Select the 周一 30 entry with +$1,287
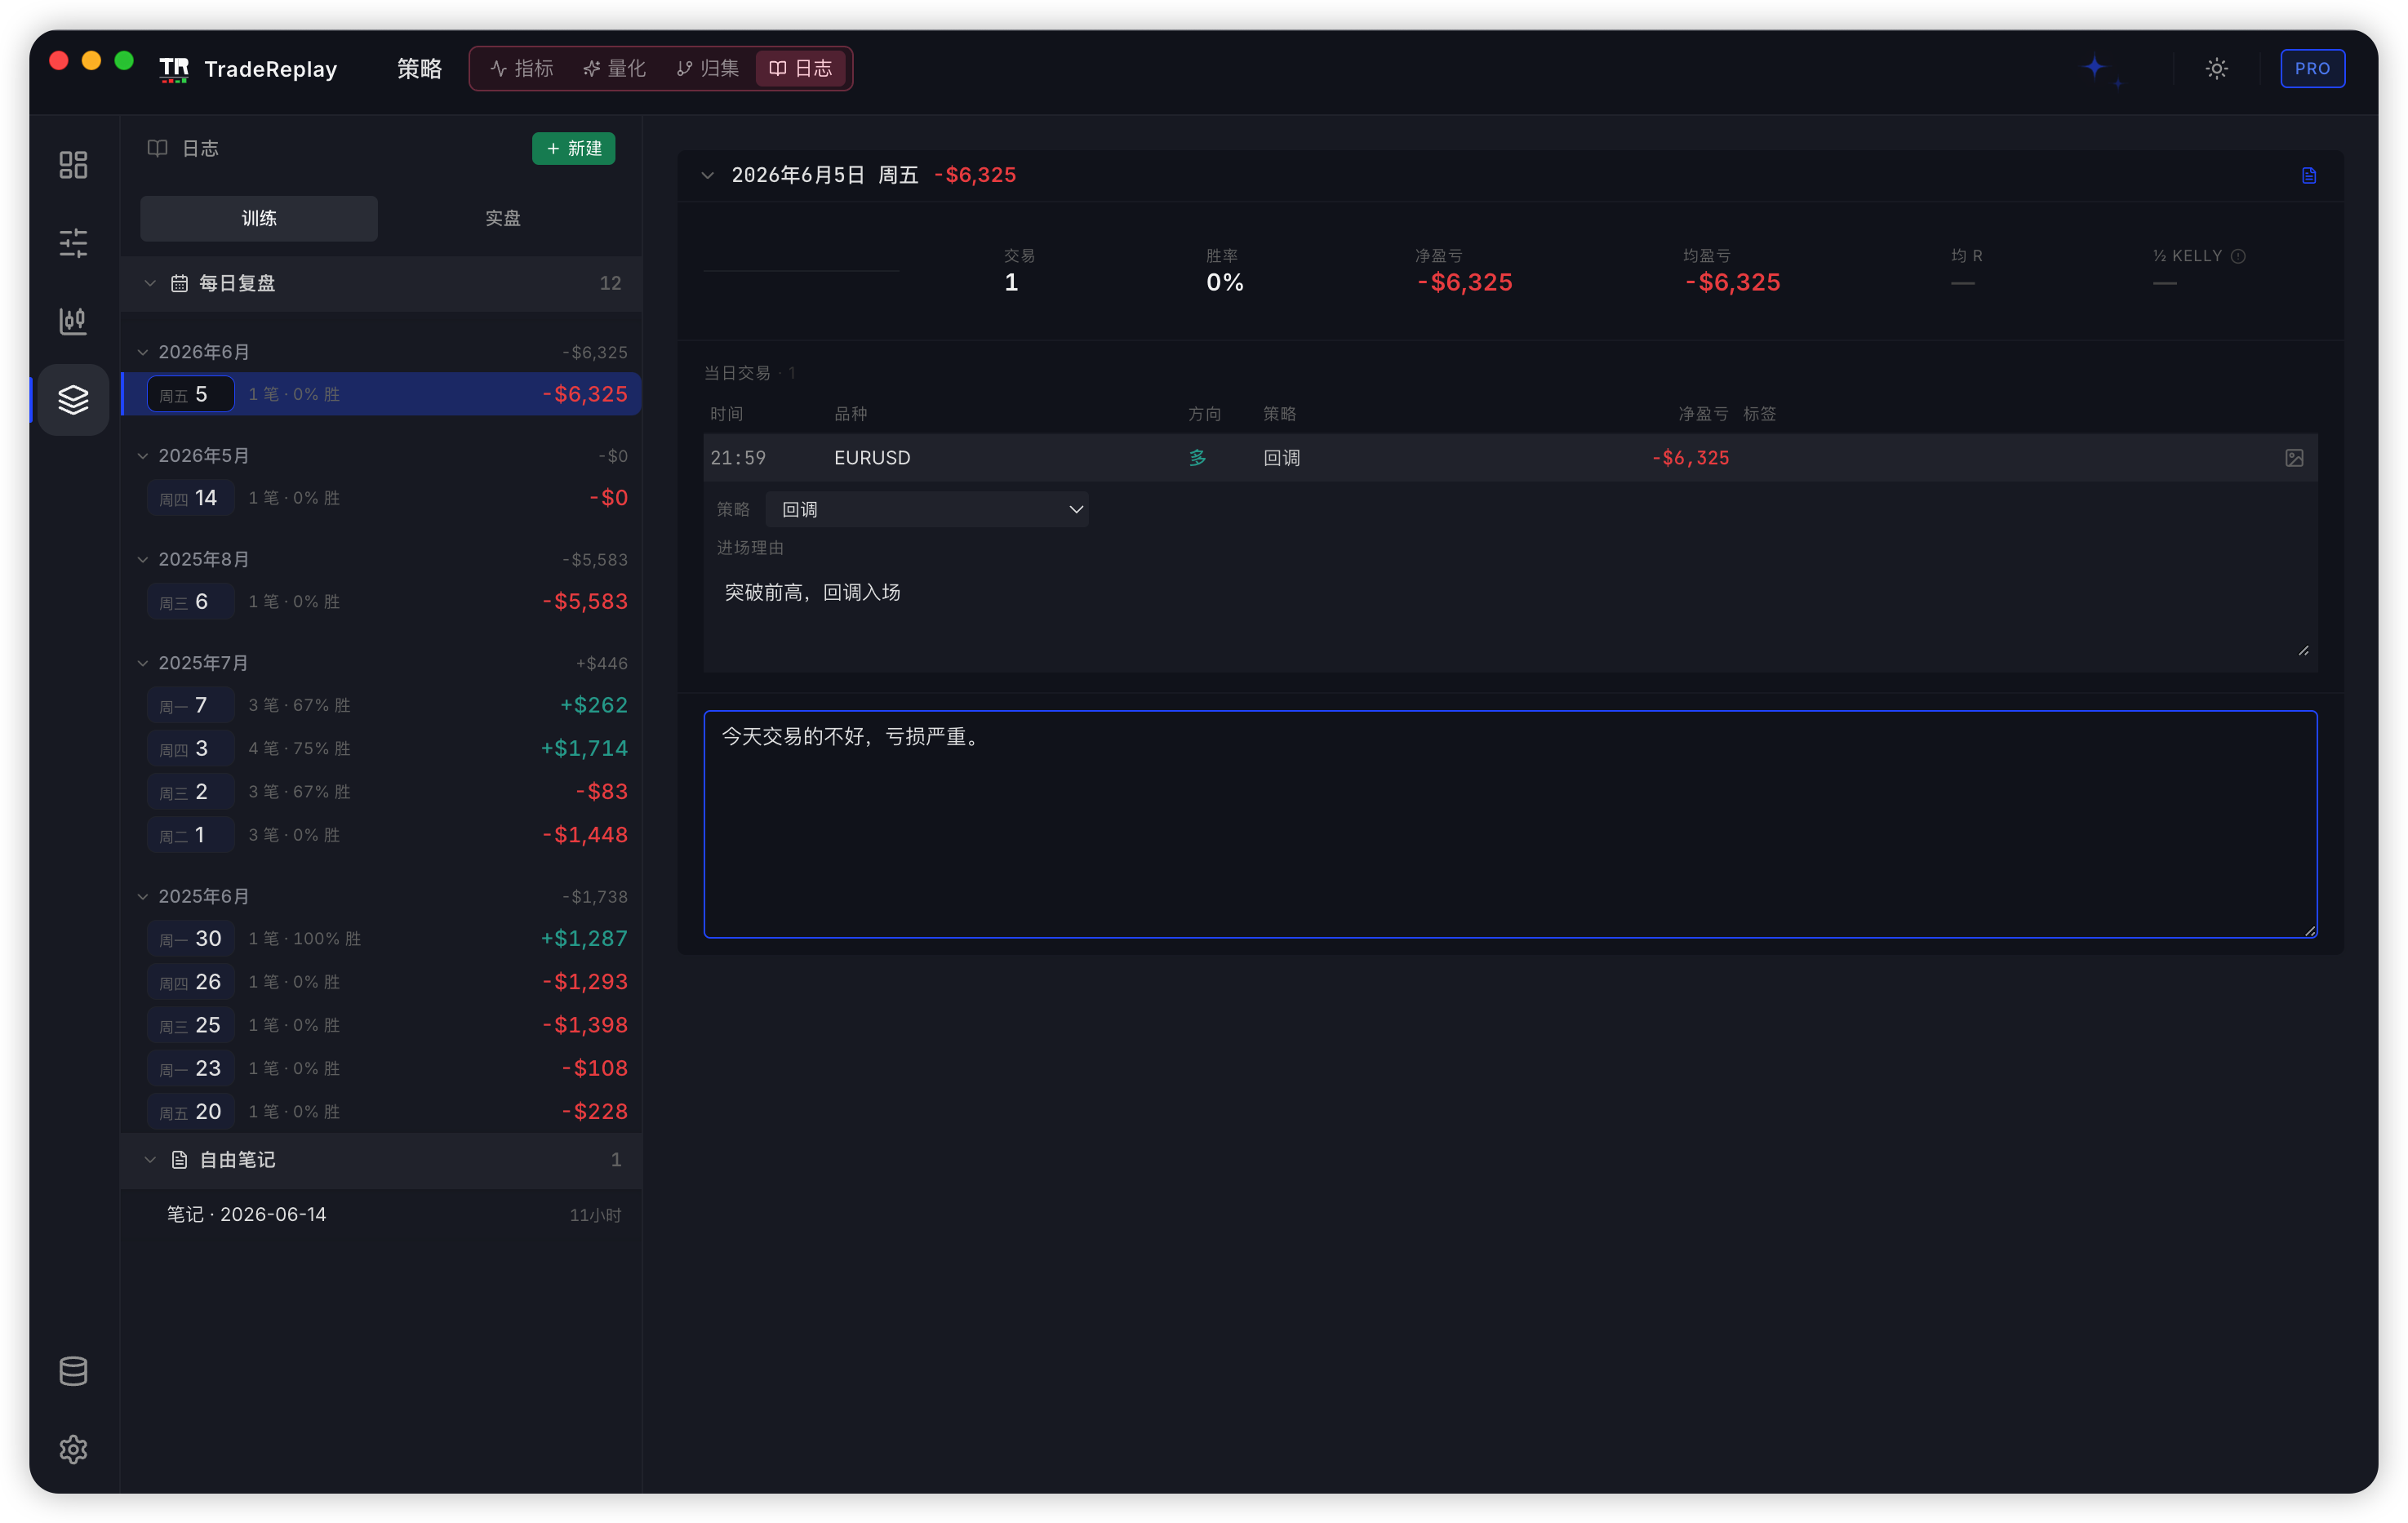 tap(381, 938)
